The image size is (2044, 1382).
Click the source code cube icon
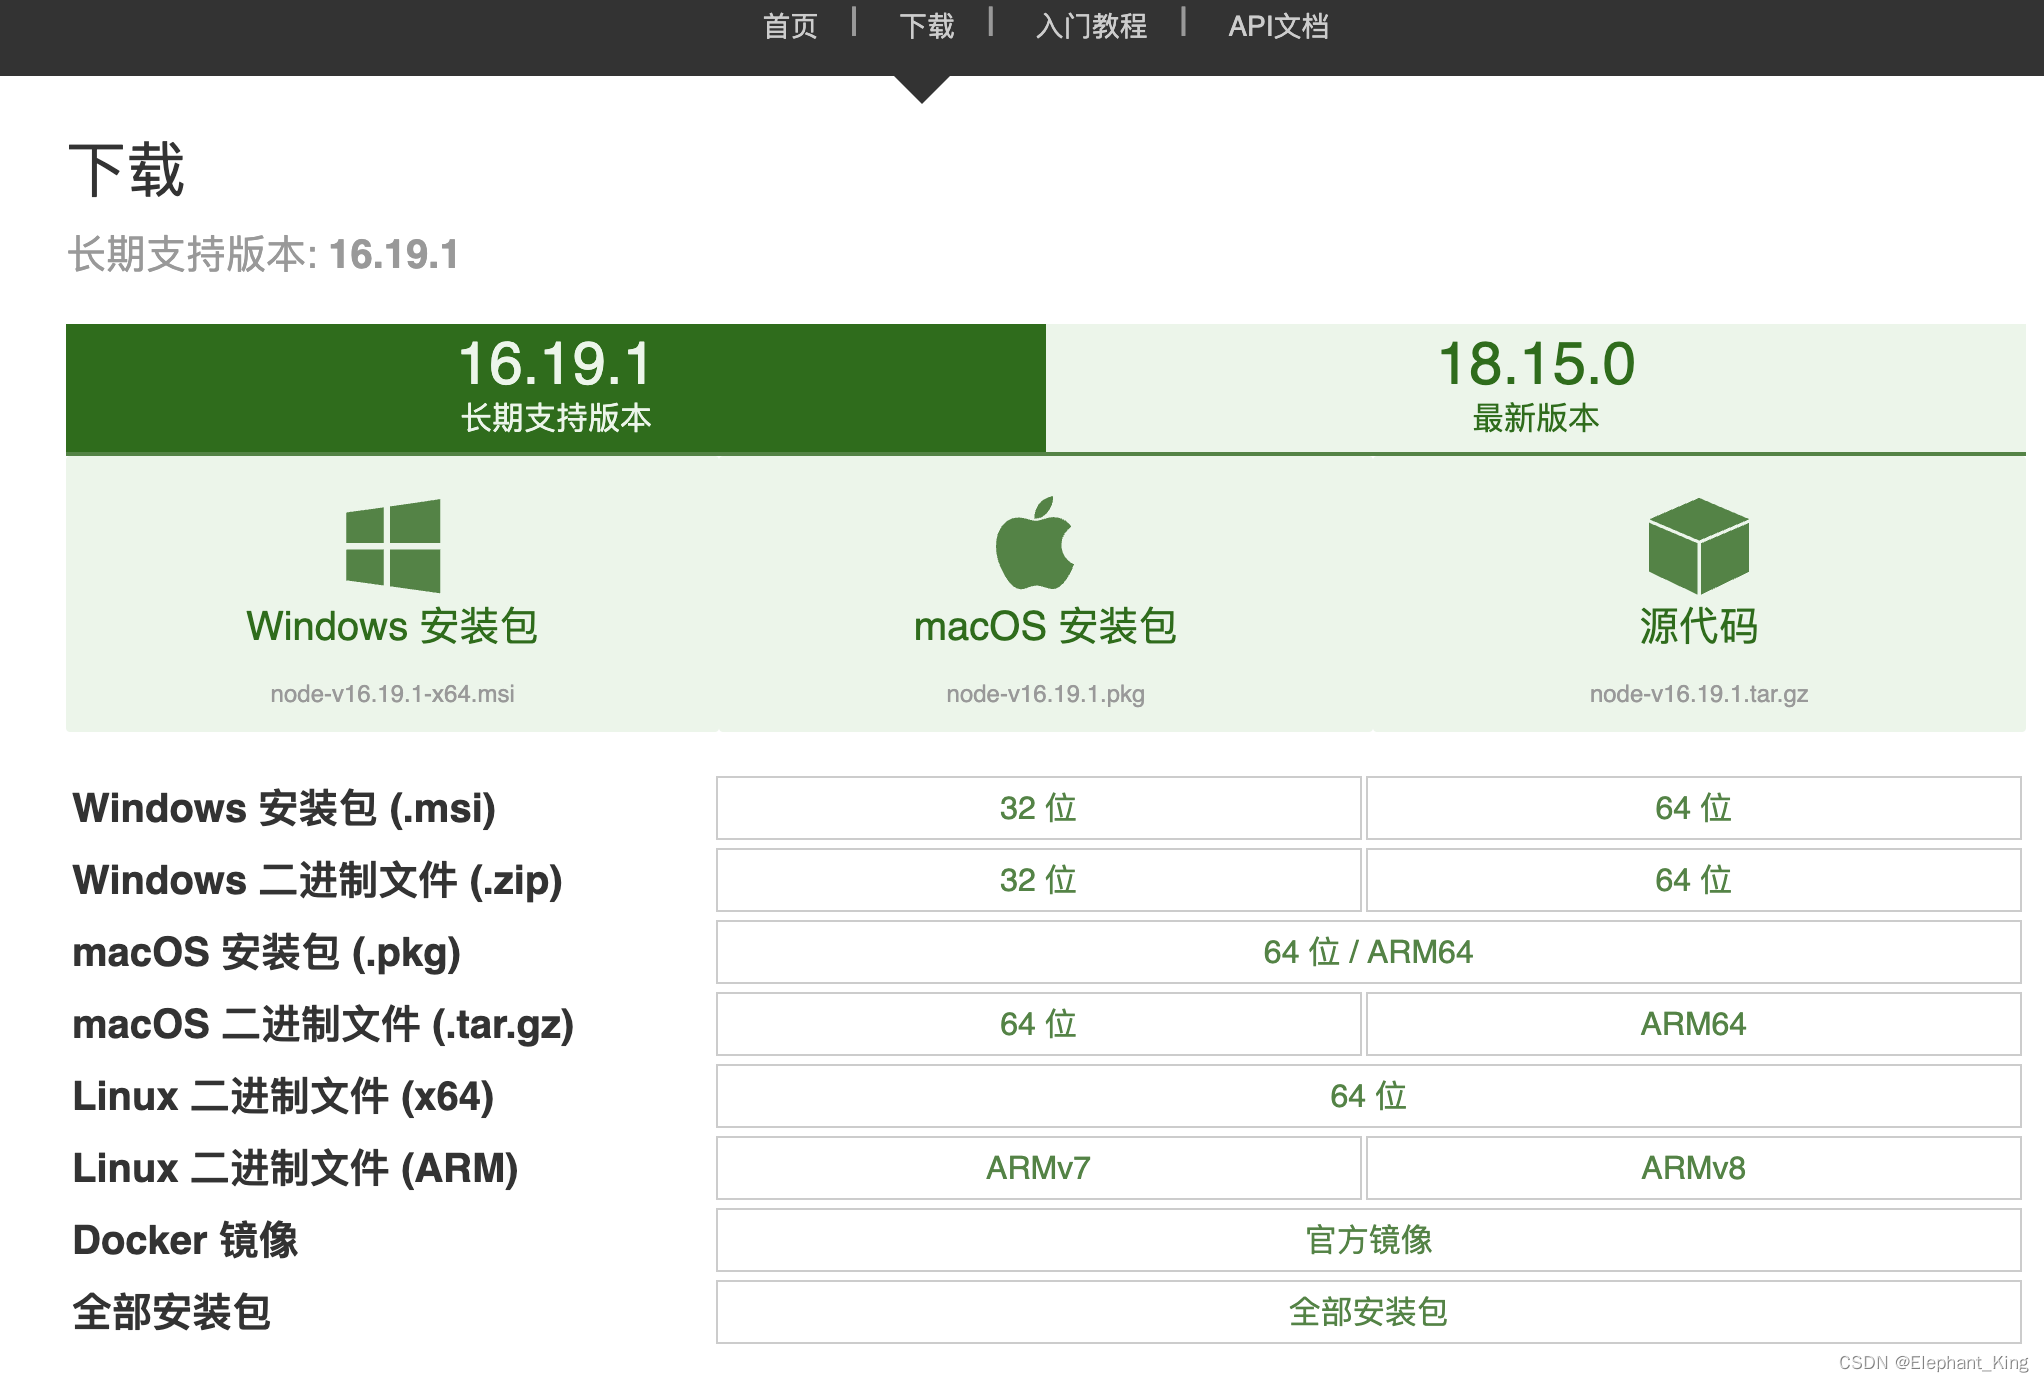pos(1698,546)
